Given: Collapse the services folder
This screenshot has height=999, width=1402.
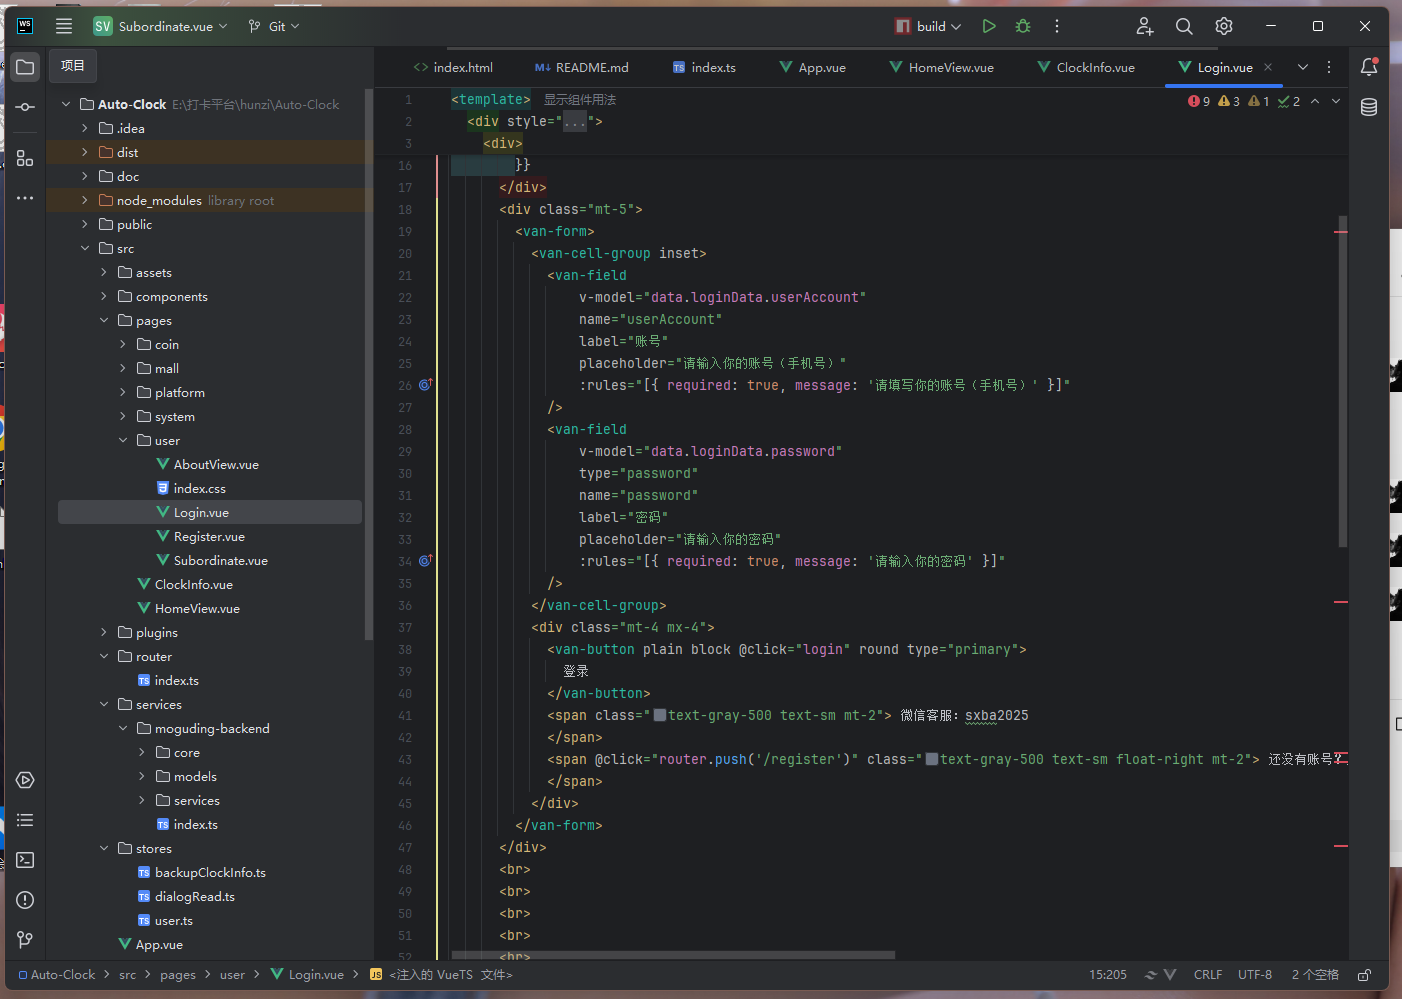Looking at the screenshot, I should pyautogui.click(x=104, y=705).
